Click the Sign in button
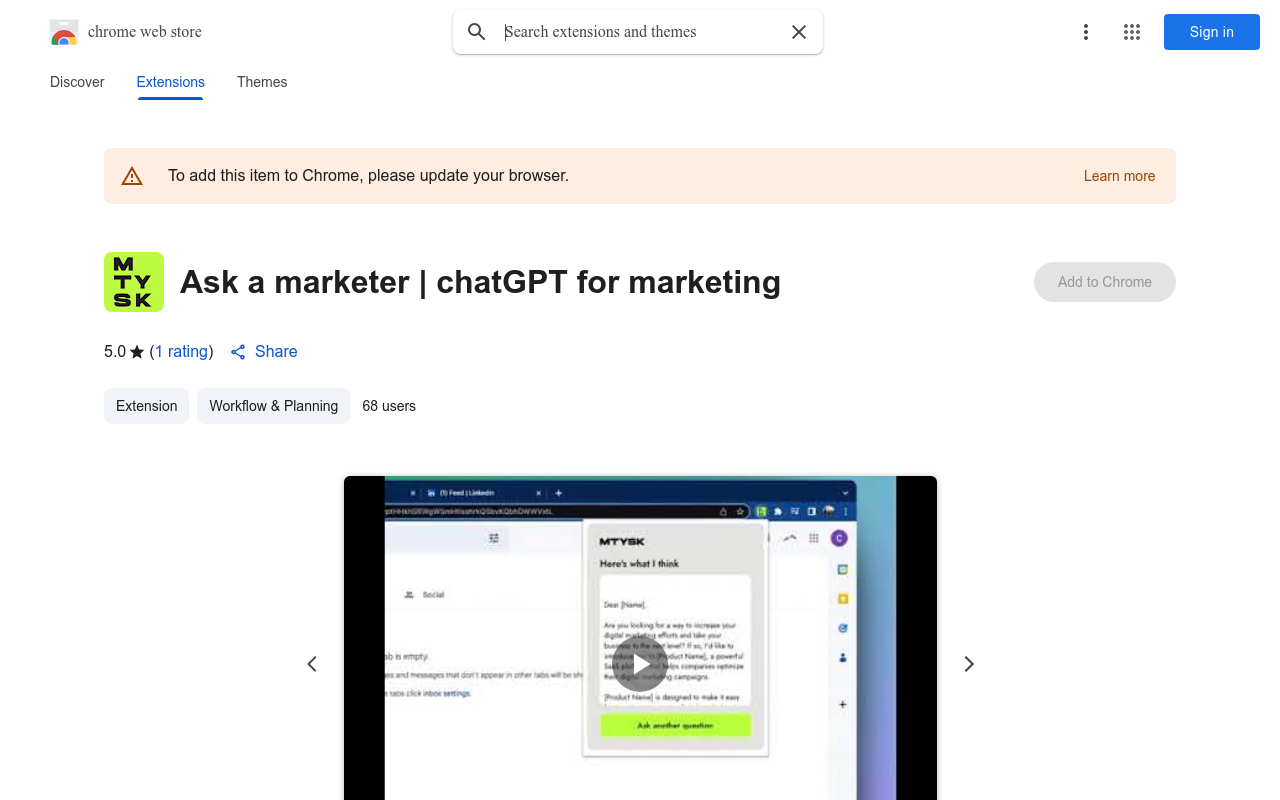 click(1211, 32)
